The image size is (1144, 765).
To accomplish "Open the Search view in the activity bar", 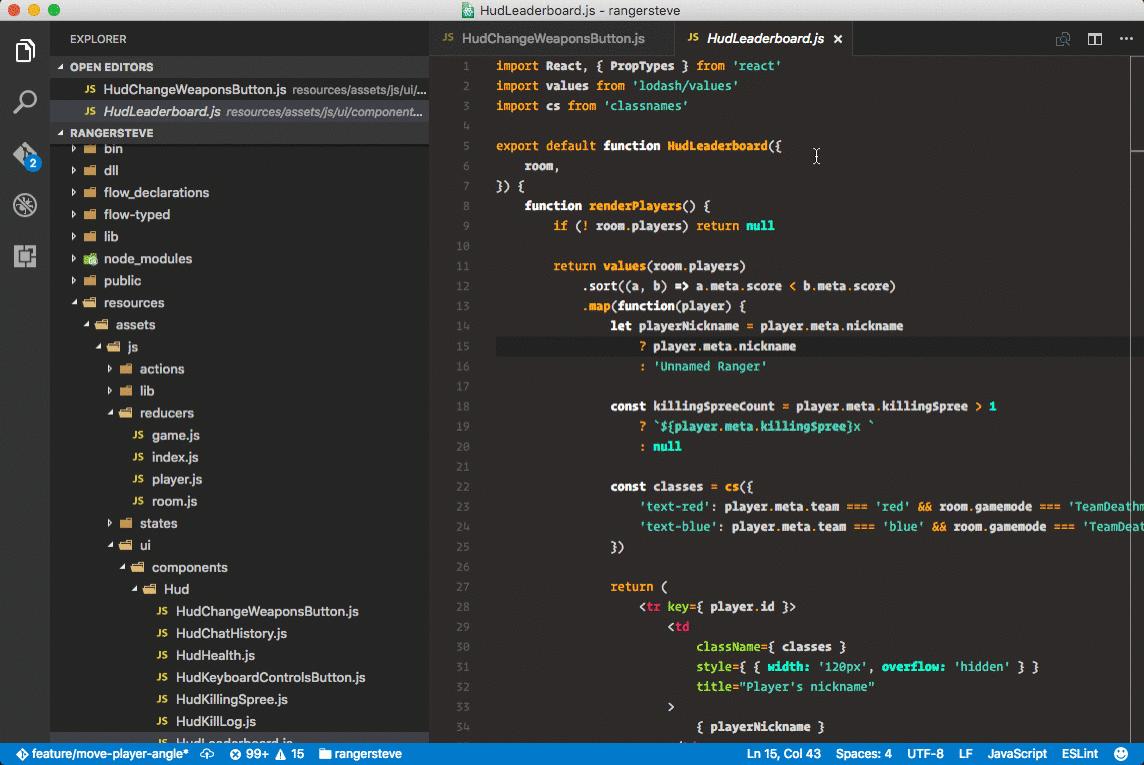I will click(x=25, y=102).
